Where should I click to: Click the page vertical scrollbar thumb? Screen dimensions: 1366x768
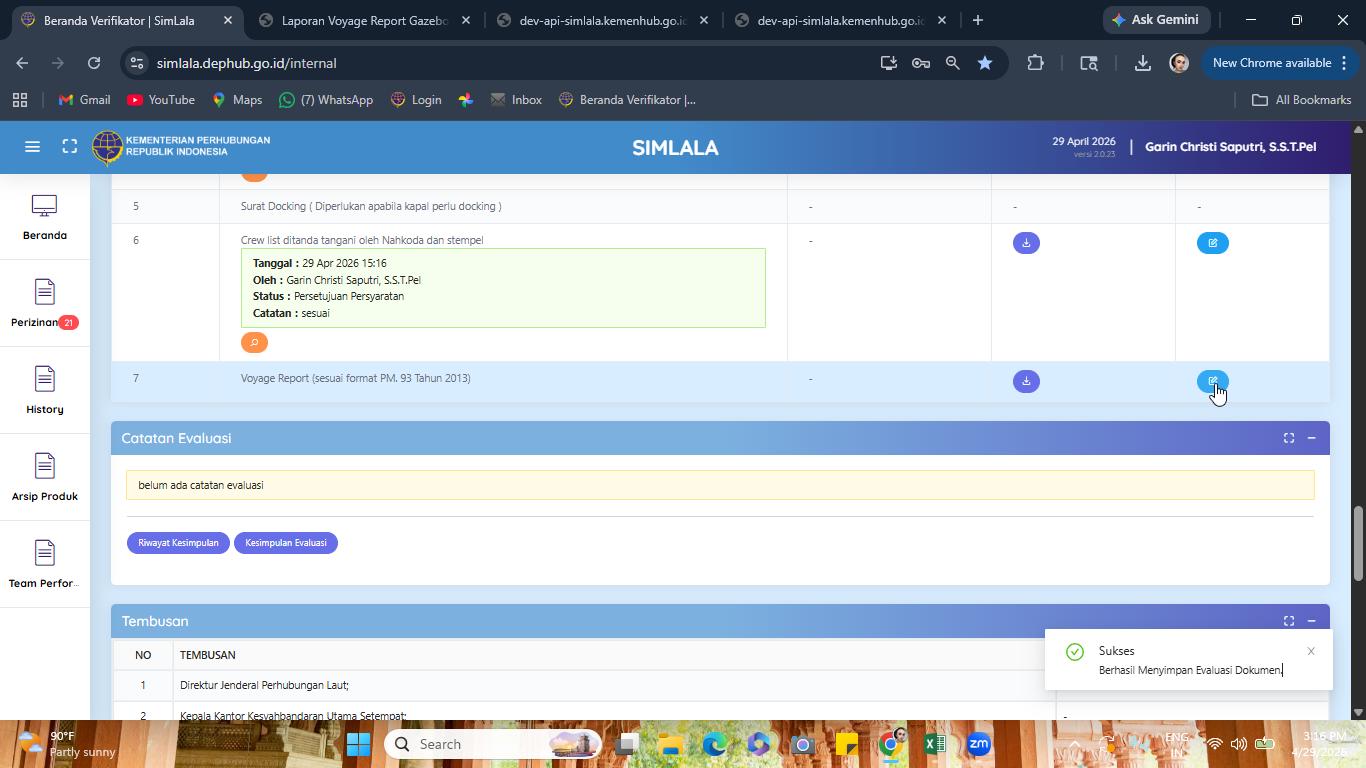[1358, 543]
